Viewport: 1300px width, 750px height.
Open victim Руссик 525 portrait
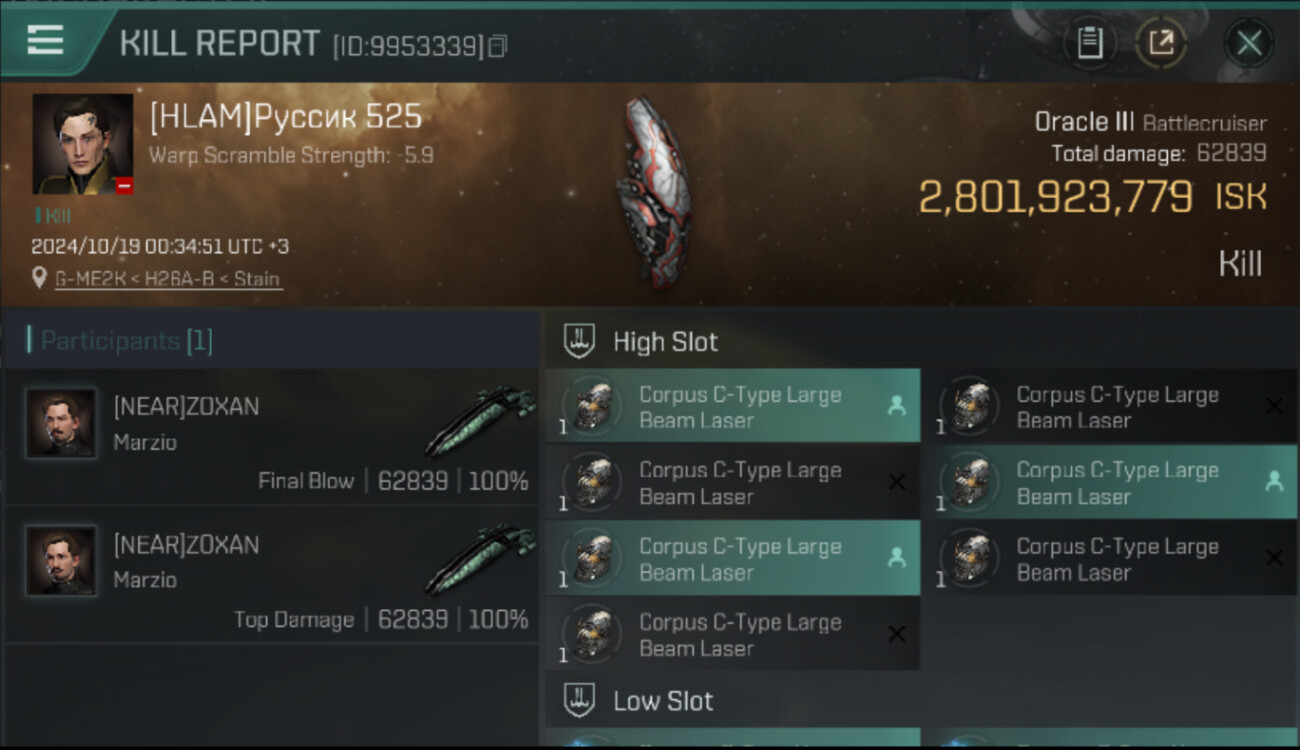pyautogui.click(x=82, y=143)
